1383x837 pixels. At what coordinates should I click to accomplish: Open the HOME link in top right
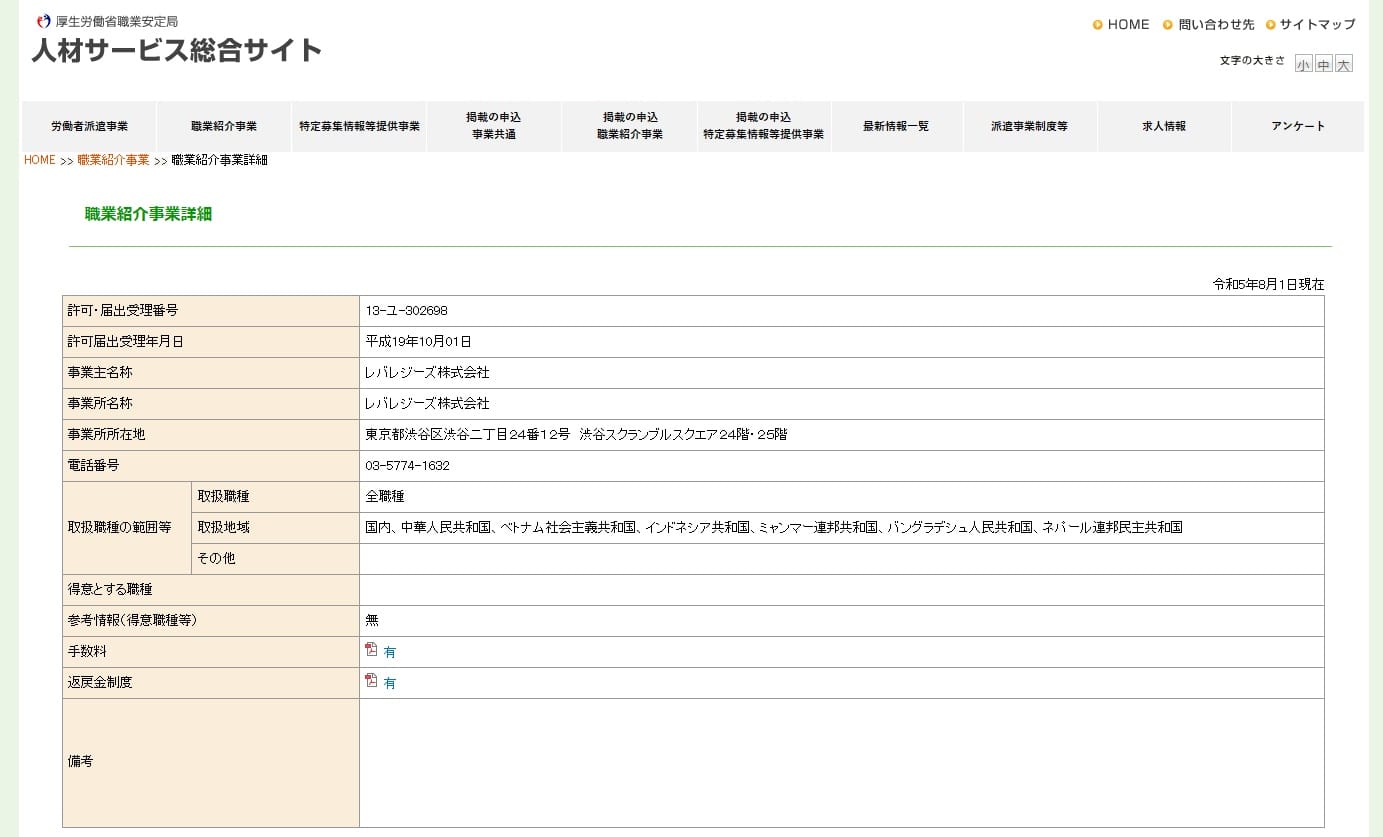click(x=1128, y=24)
